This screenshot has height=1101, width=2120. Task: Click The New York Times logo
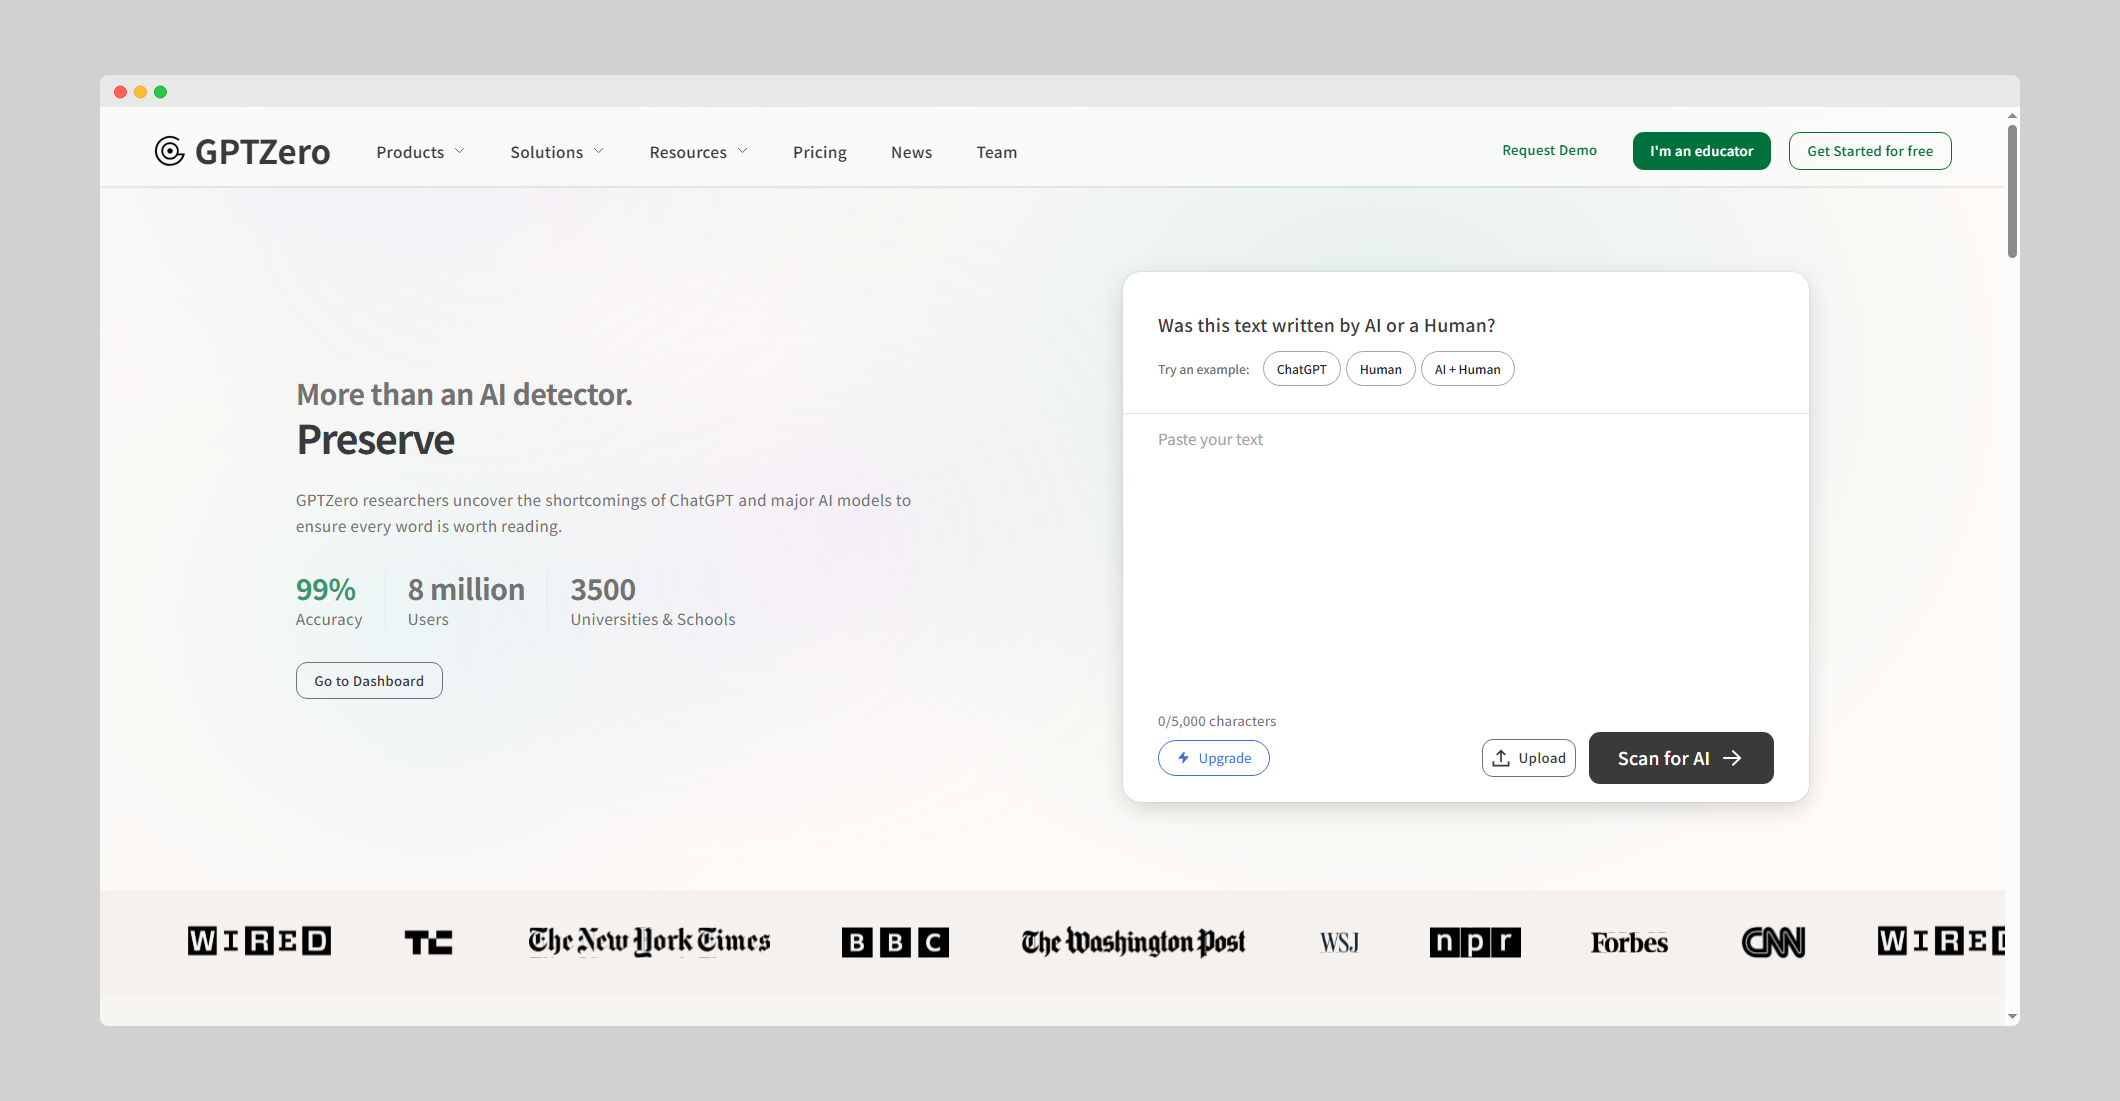point(649,941)
